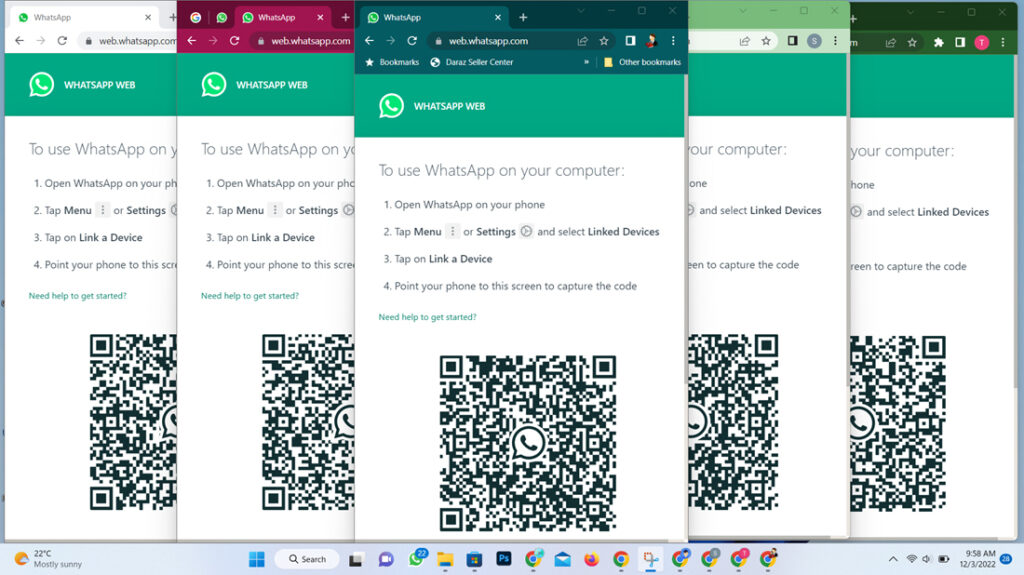Image resolution: width=1024 pixels, height=575 pixels.
Task: Close the WhatsApp tab in the magenta window
Action: click(321, 18)
